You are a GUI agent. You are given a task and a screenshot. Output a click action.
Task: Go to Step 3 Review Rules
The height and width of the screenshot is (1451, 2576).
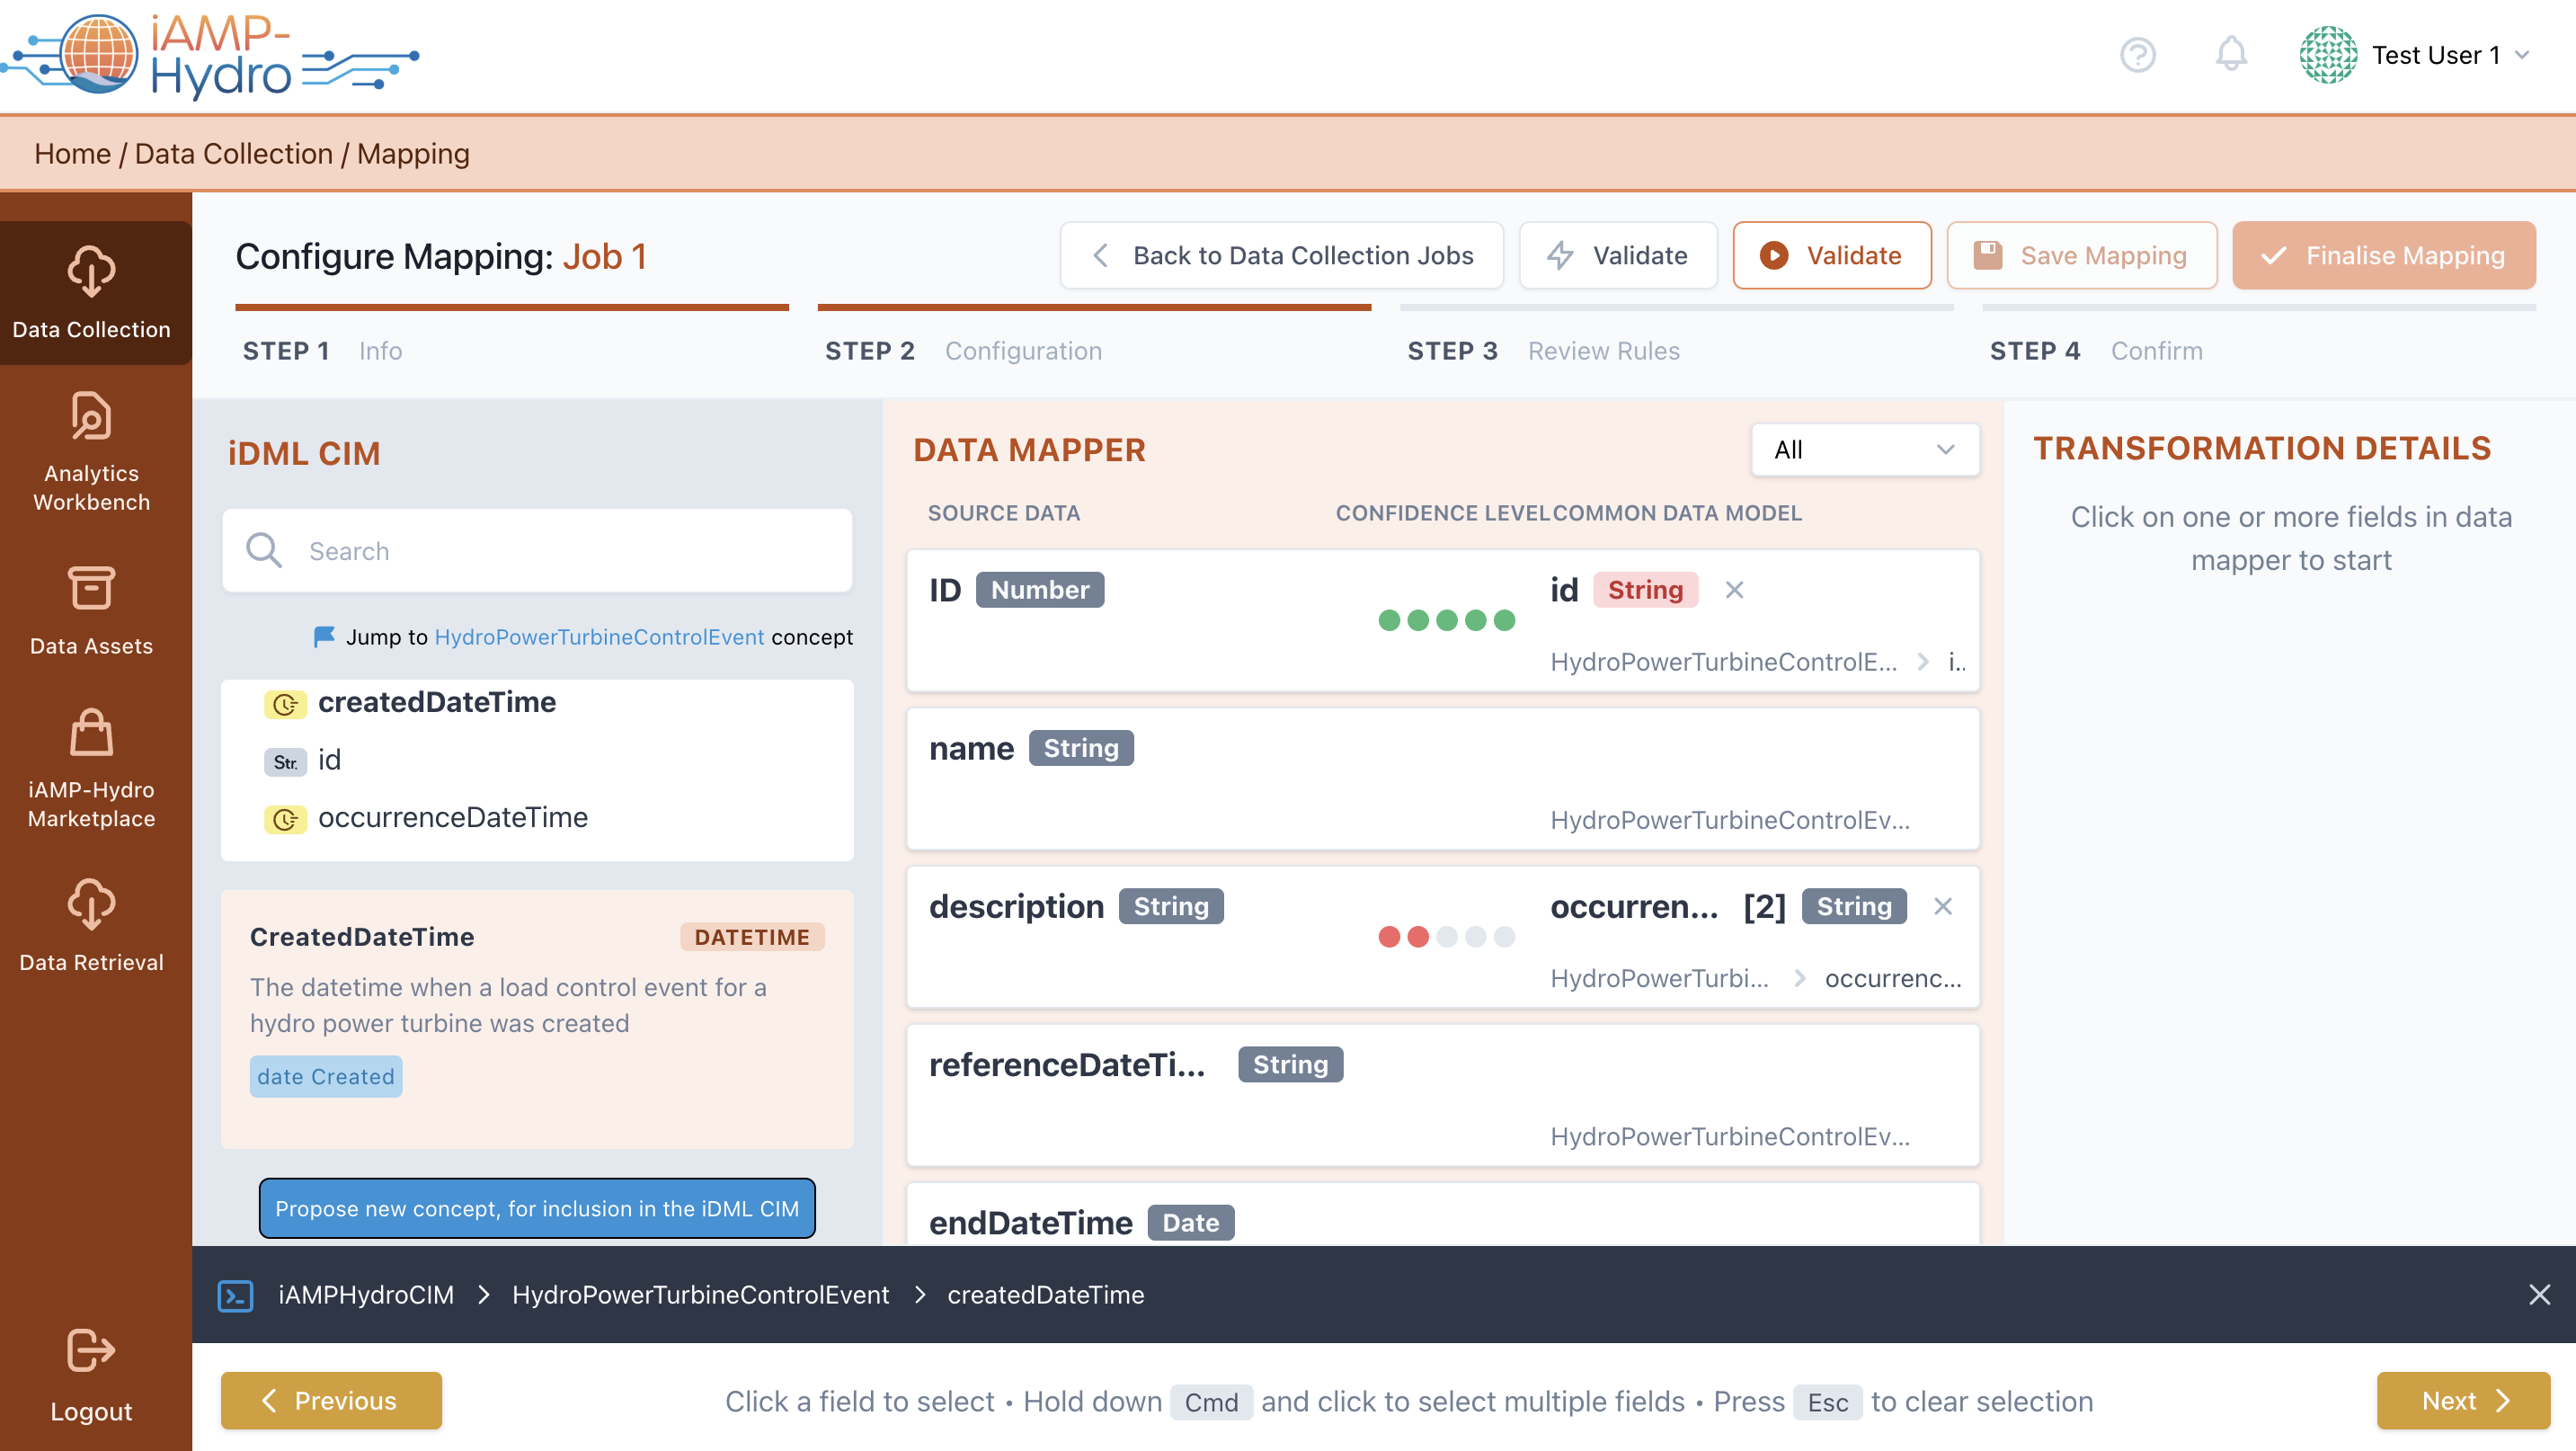tap(1542, 351)
